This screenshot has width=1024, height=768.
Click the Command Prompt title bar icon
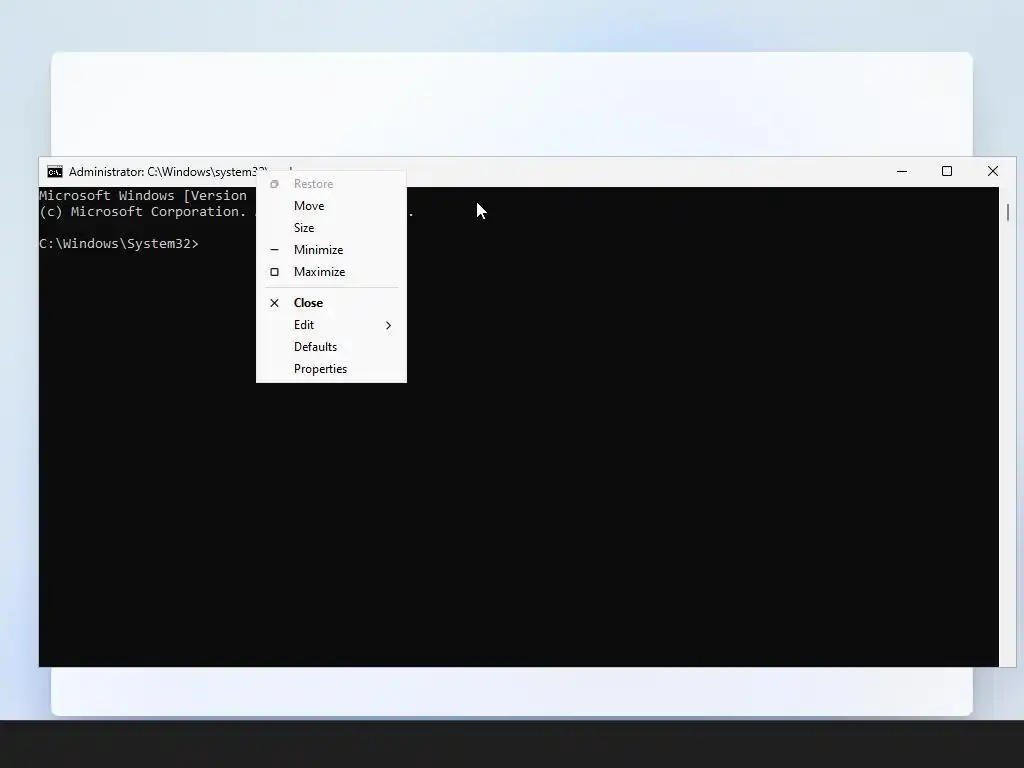coord(55,172)
